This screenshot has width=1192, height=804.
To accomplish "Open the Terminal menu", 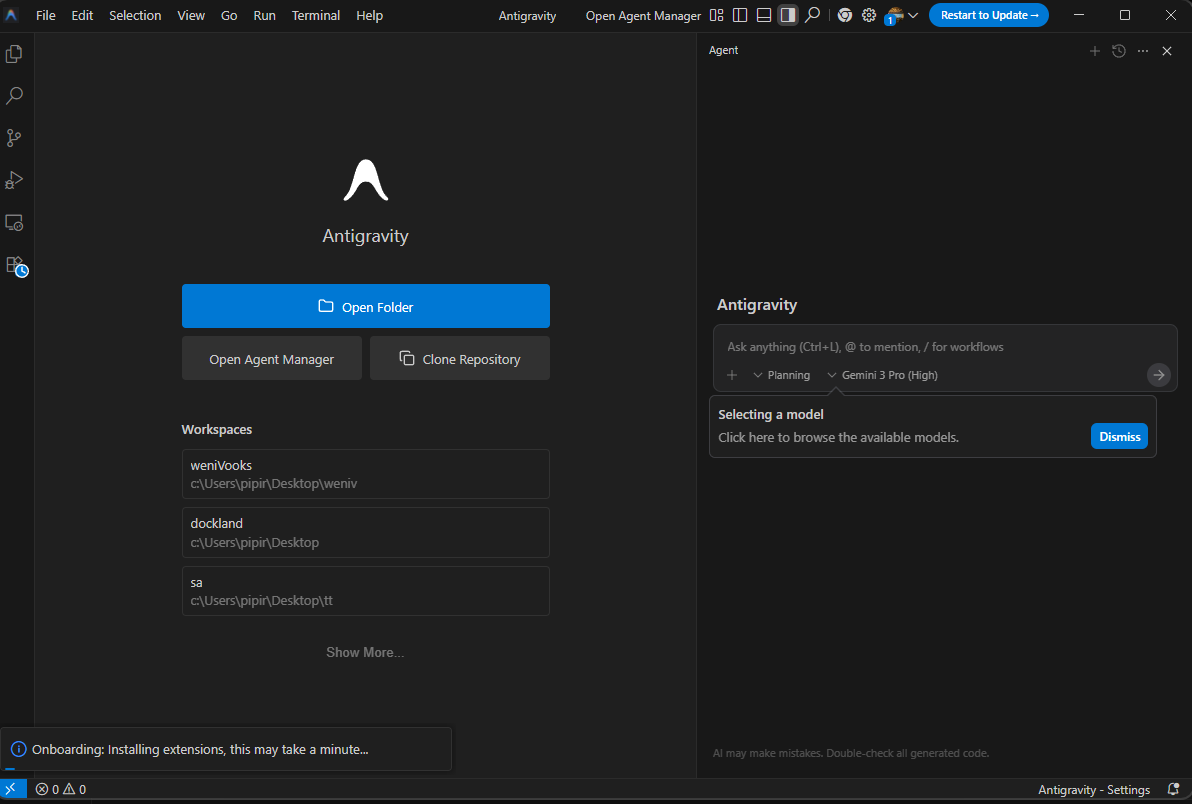I will 316,15.
